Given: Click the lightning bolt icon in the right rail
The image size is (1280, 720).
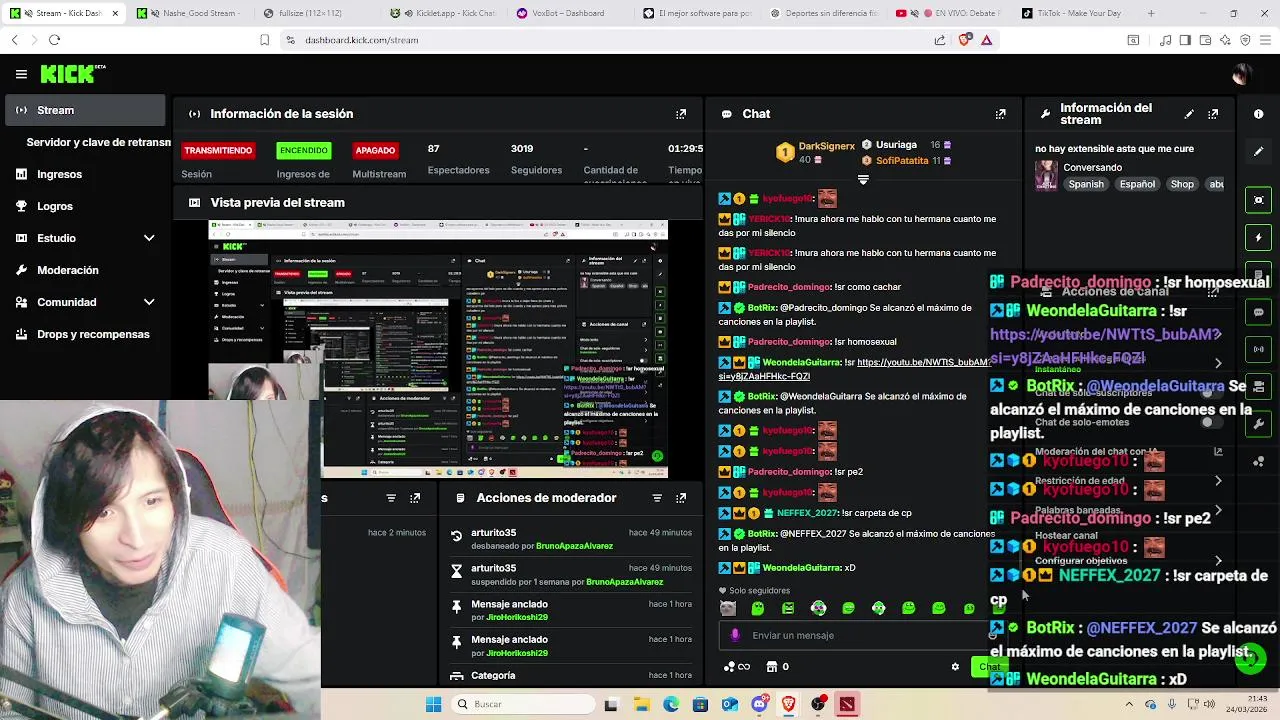Looking at the screenshot, I should tap(1258, 238).
